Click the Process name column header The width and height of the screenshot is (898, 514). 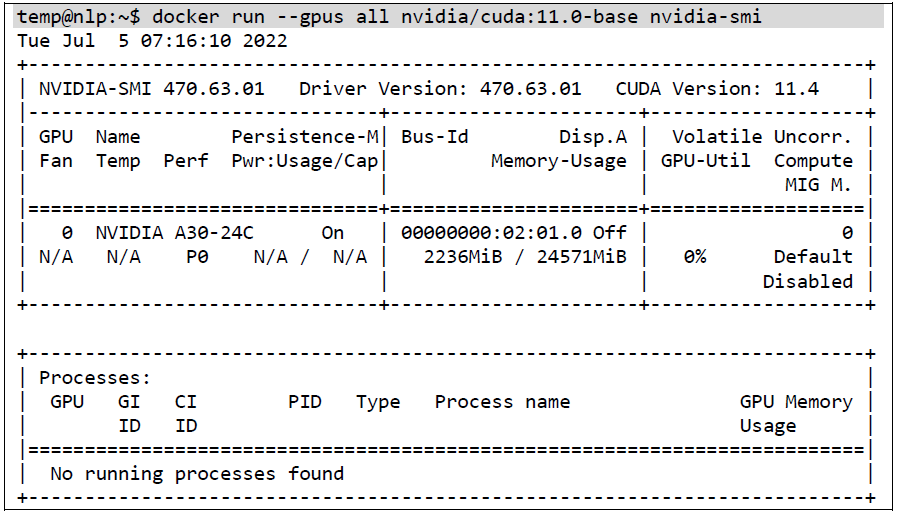click(x=502, y=402)
